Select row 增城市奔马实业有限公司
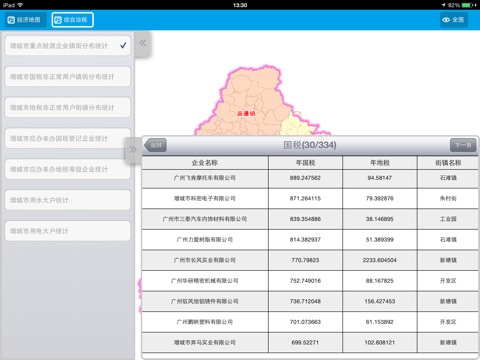 pos(310,343)
